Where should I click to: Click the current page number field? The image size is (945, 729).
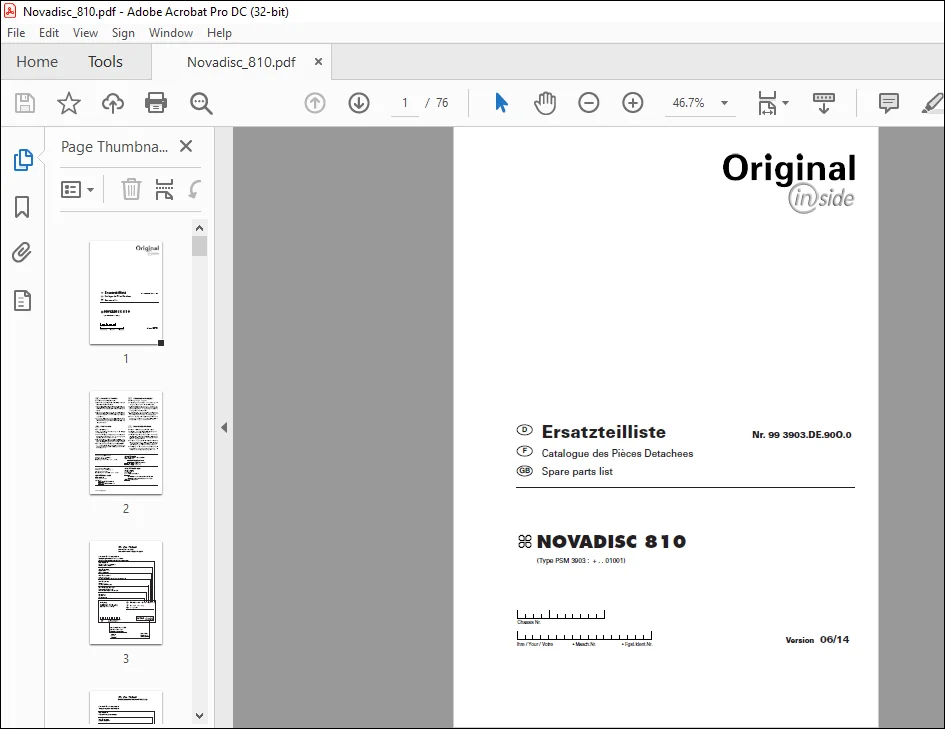(x=405, y=103)
